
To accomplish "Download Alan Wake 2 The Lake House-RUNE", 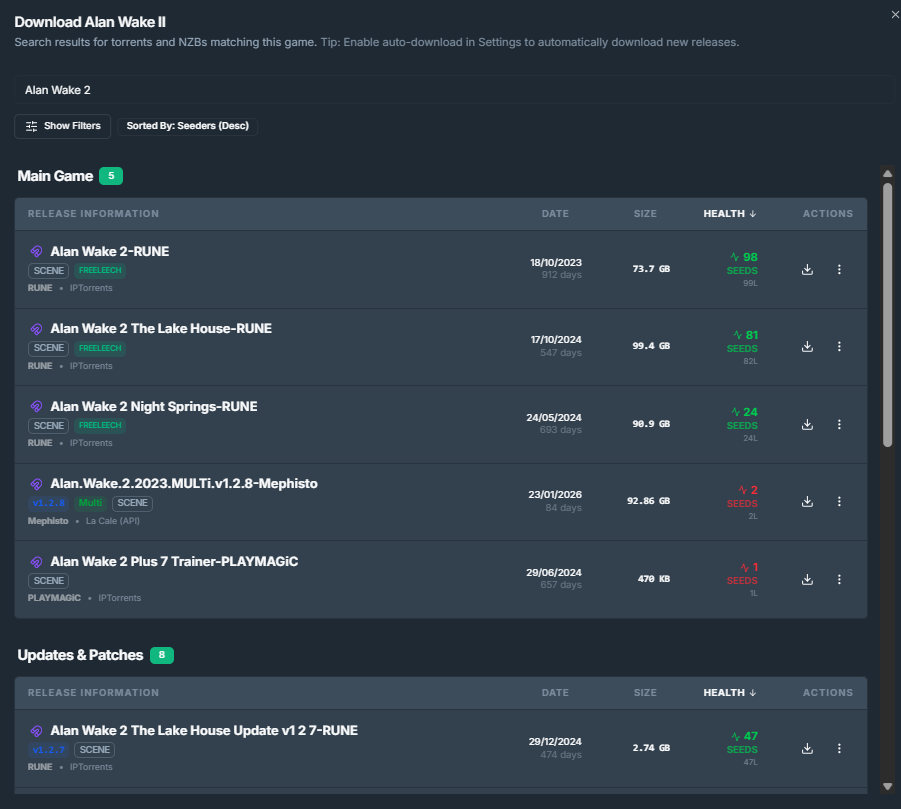I will [x=807, y=346].
